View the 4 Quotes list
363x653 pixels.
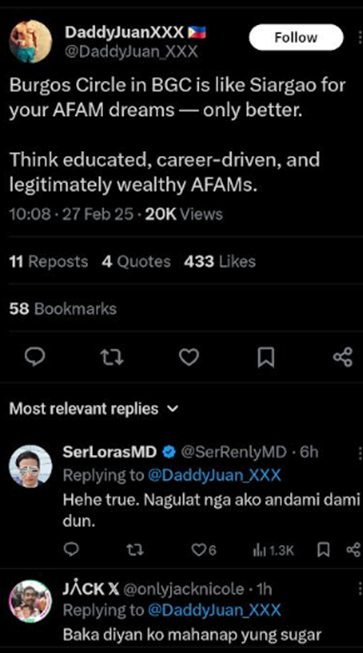tap(136, 262)
